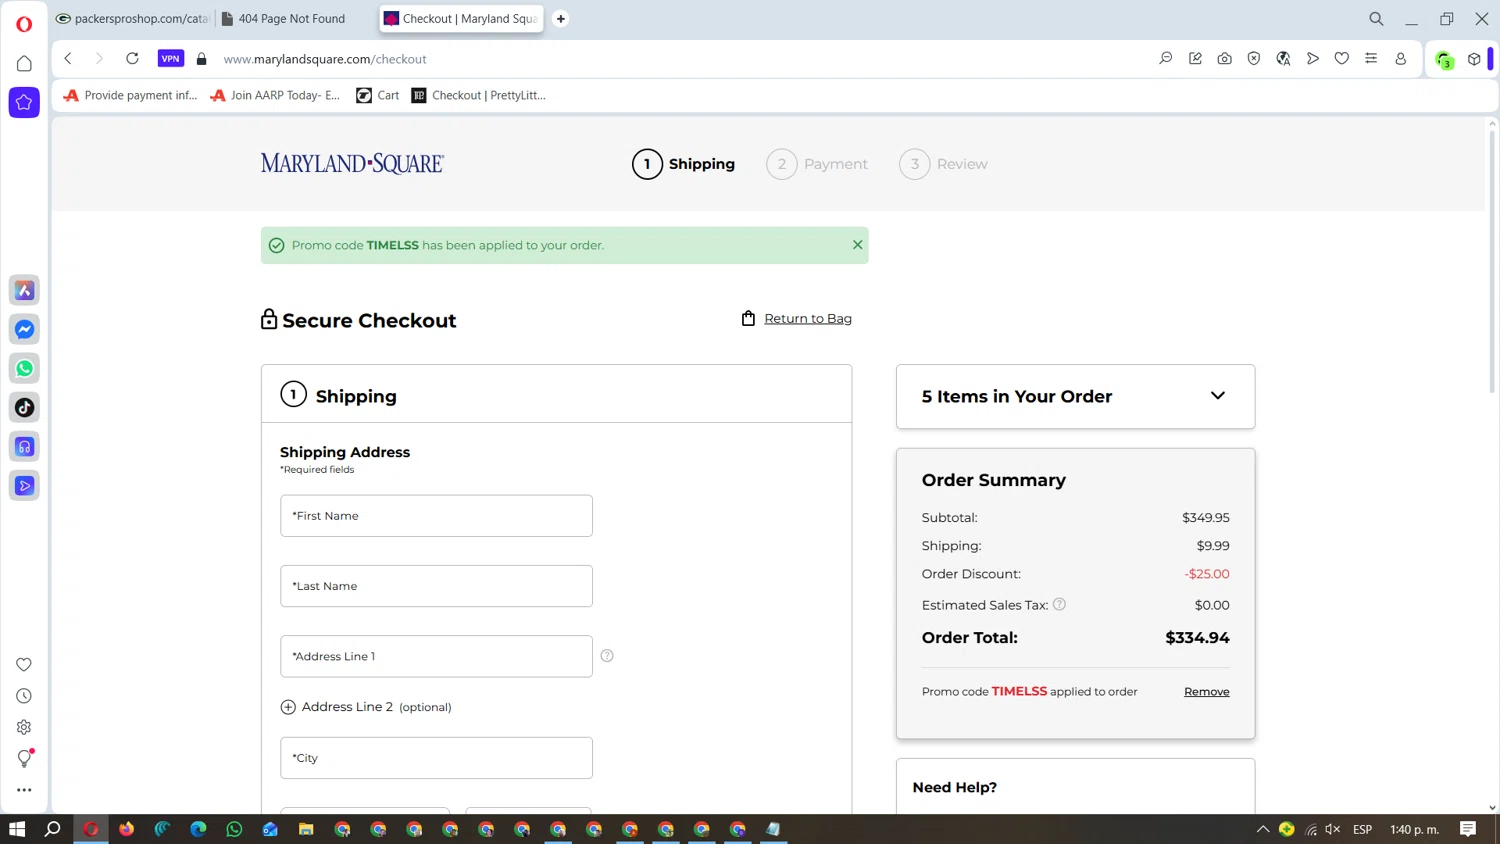1500x844 pixels.
Task: Open TikTok in the Opera sidebar
Action: coord(24,407)
